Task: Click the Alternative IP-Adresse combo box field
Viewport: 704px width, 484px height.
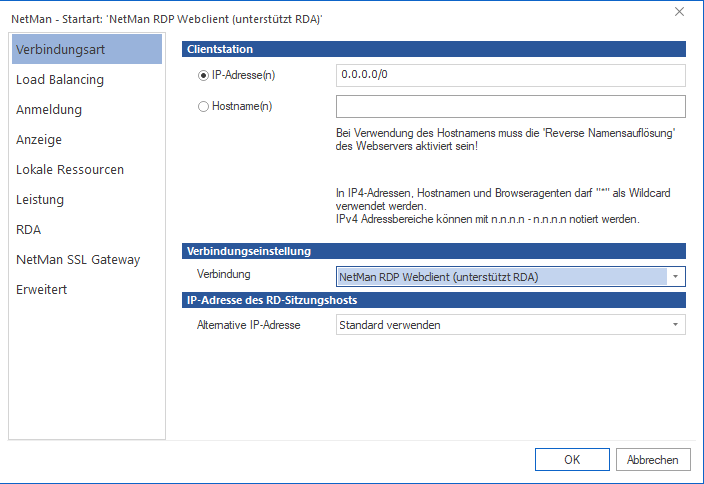Action: pyautogui.click(x=500, y=325)
